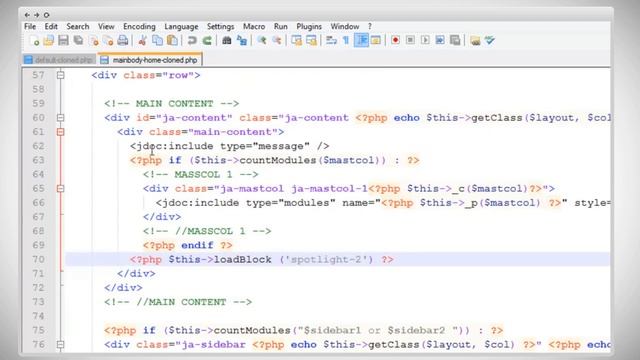Open the Encoding menu
The width and height of the screenshot is (640, 360).
point(139,27)
